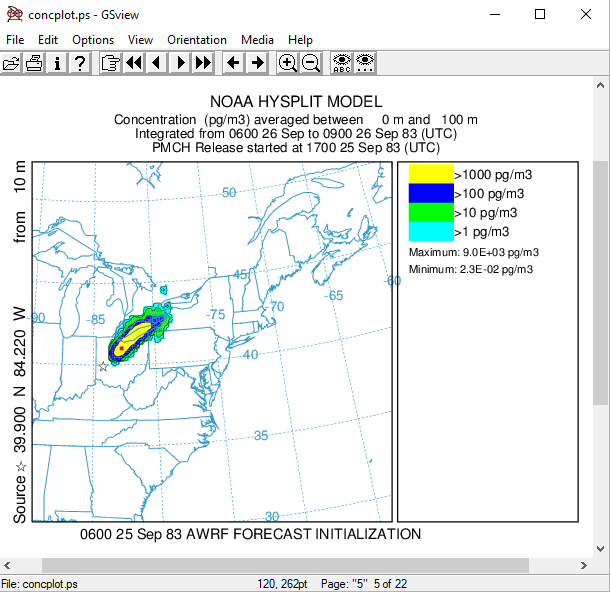Click the Find Next eye dots icon
610x592 pixels.
pos(365,63)
